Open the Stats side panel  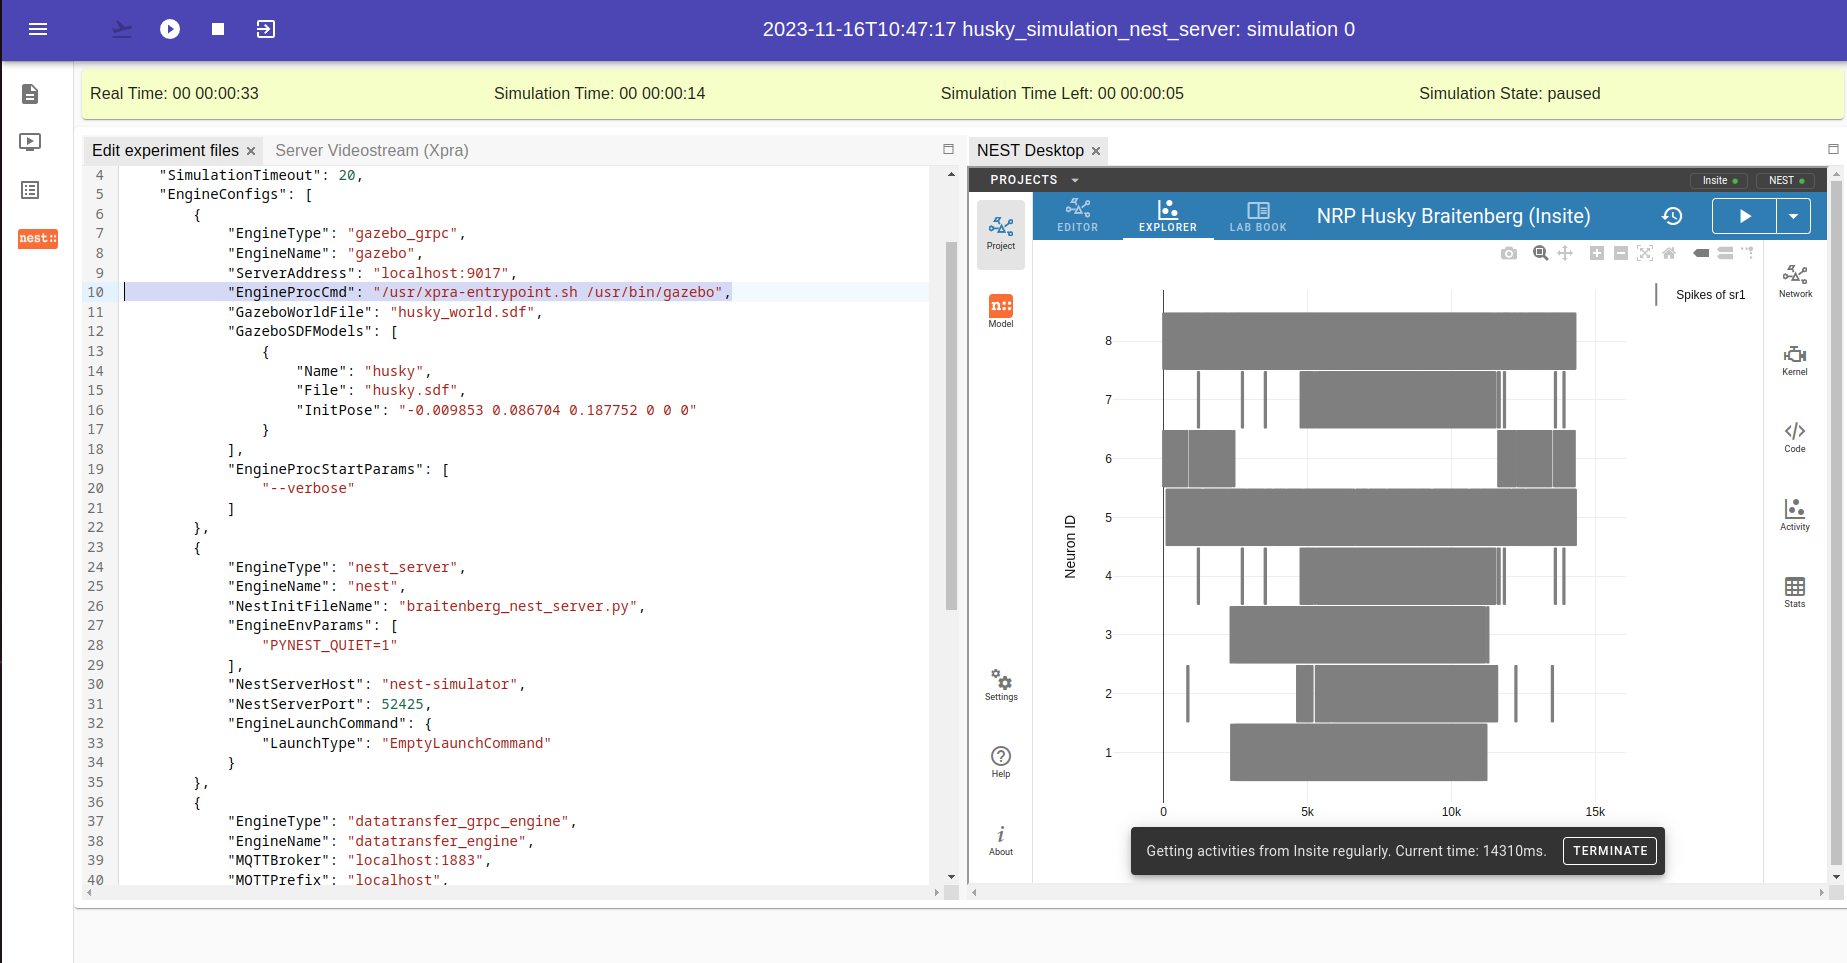click(x=1795, y=592)
